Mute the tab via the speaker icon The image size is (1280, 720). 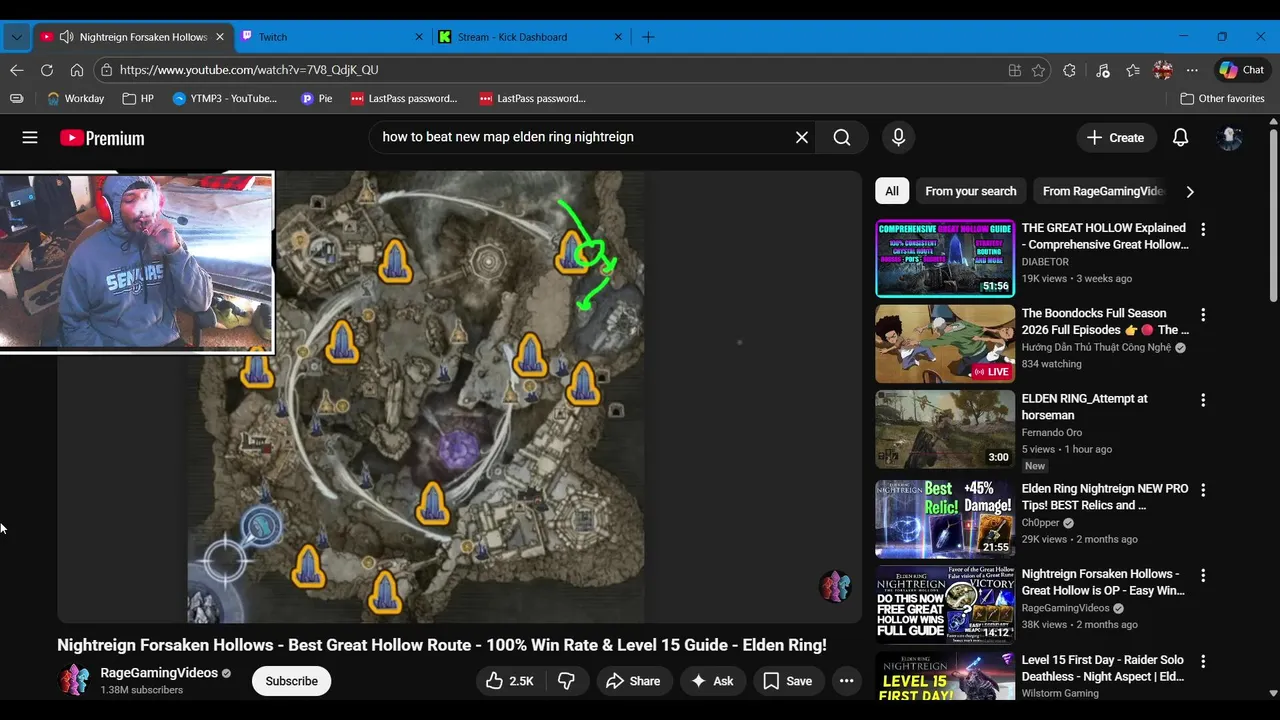coord(67,37)
